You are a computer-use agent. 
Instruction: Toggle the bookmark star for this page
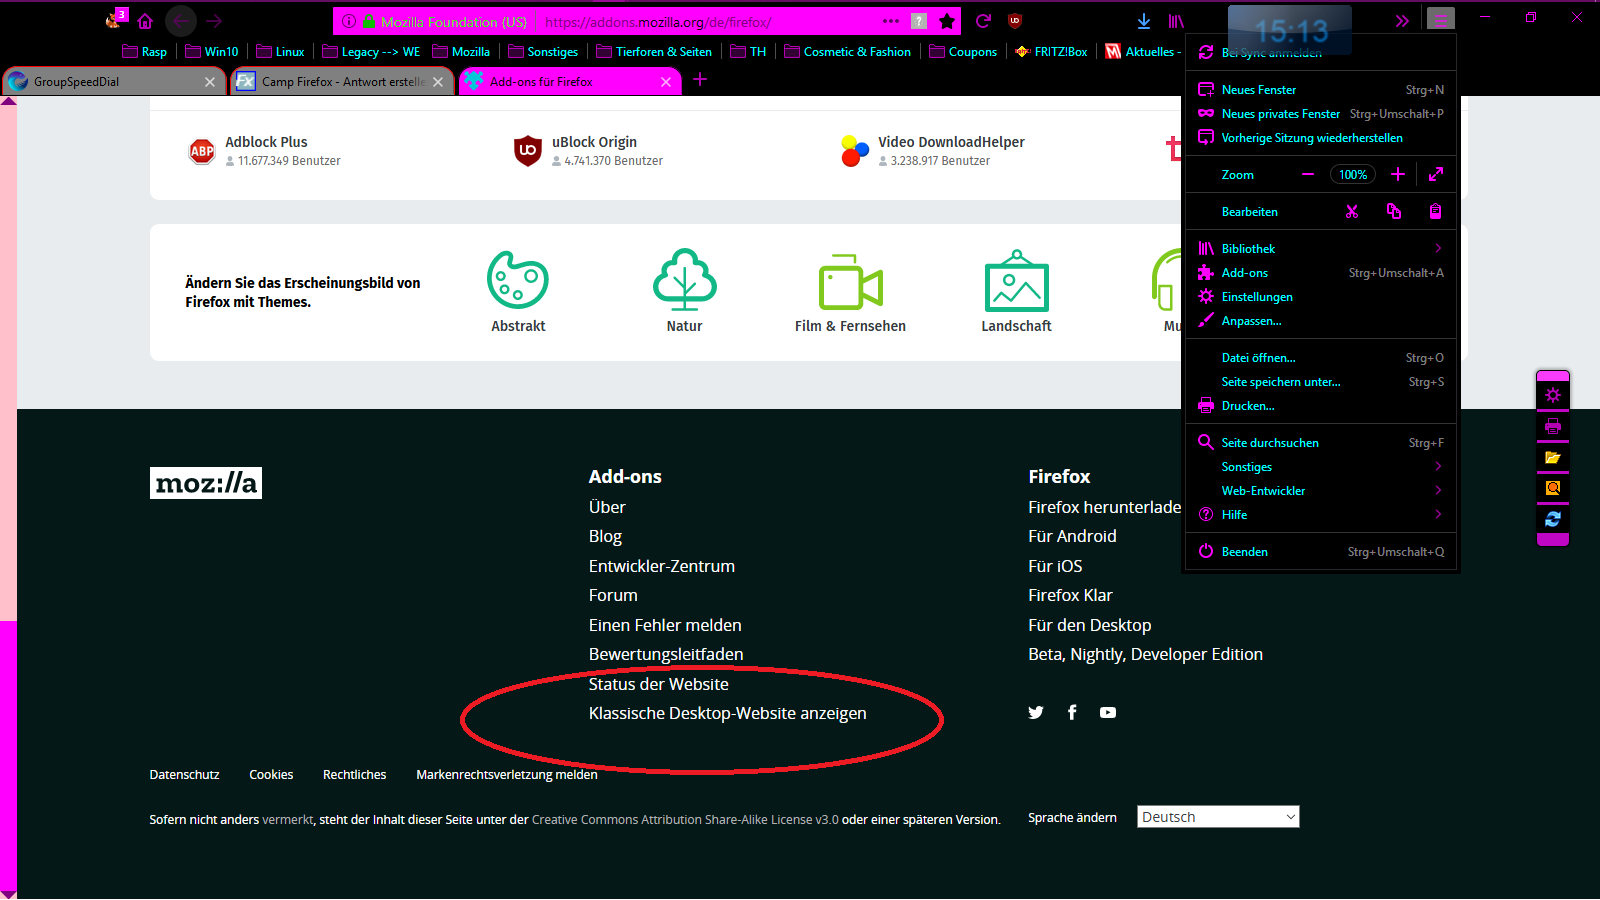tap(947, 21)
